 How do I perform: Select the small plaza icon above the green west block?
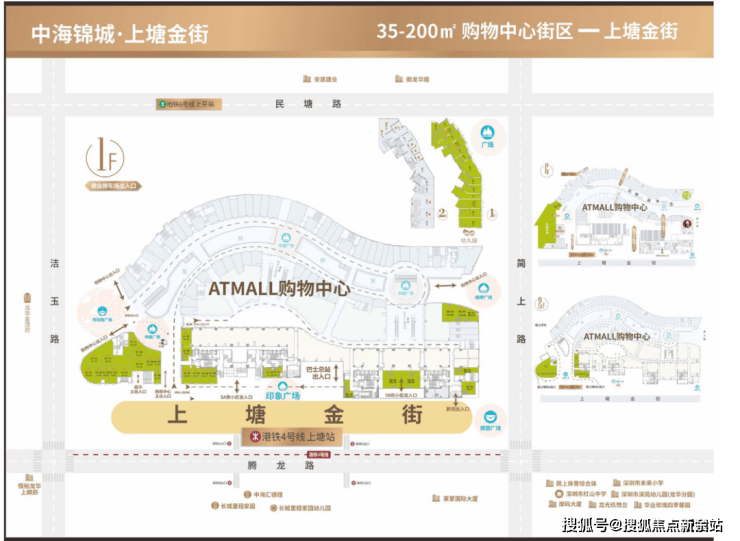pyautogui.click(x=152, y=332)
